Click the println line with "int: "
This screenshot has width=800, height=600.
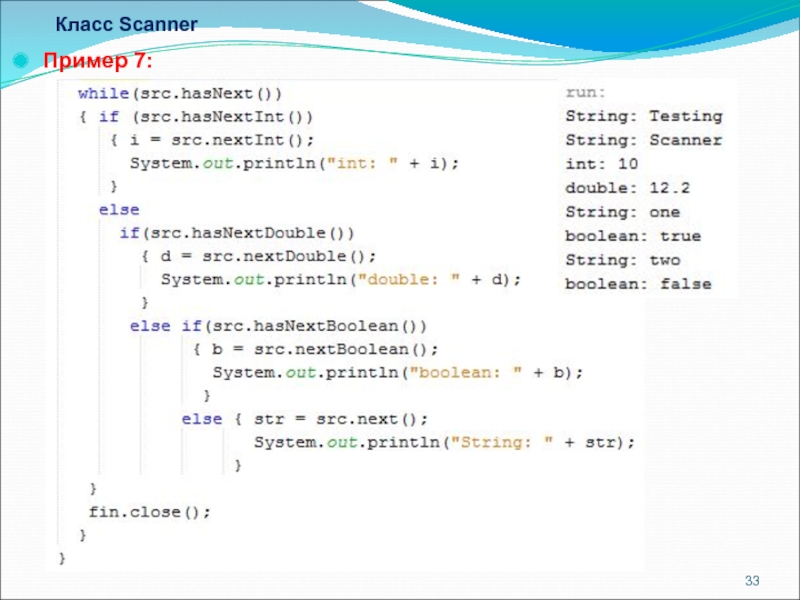click(x=294, y=163)
